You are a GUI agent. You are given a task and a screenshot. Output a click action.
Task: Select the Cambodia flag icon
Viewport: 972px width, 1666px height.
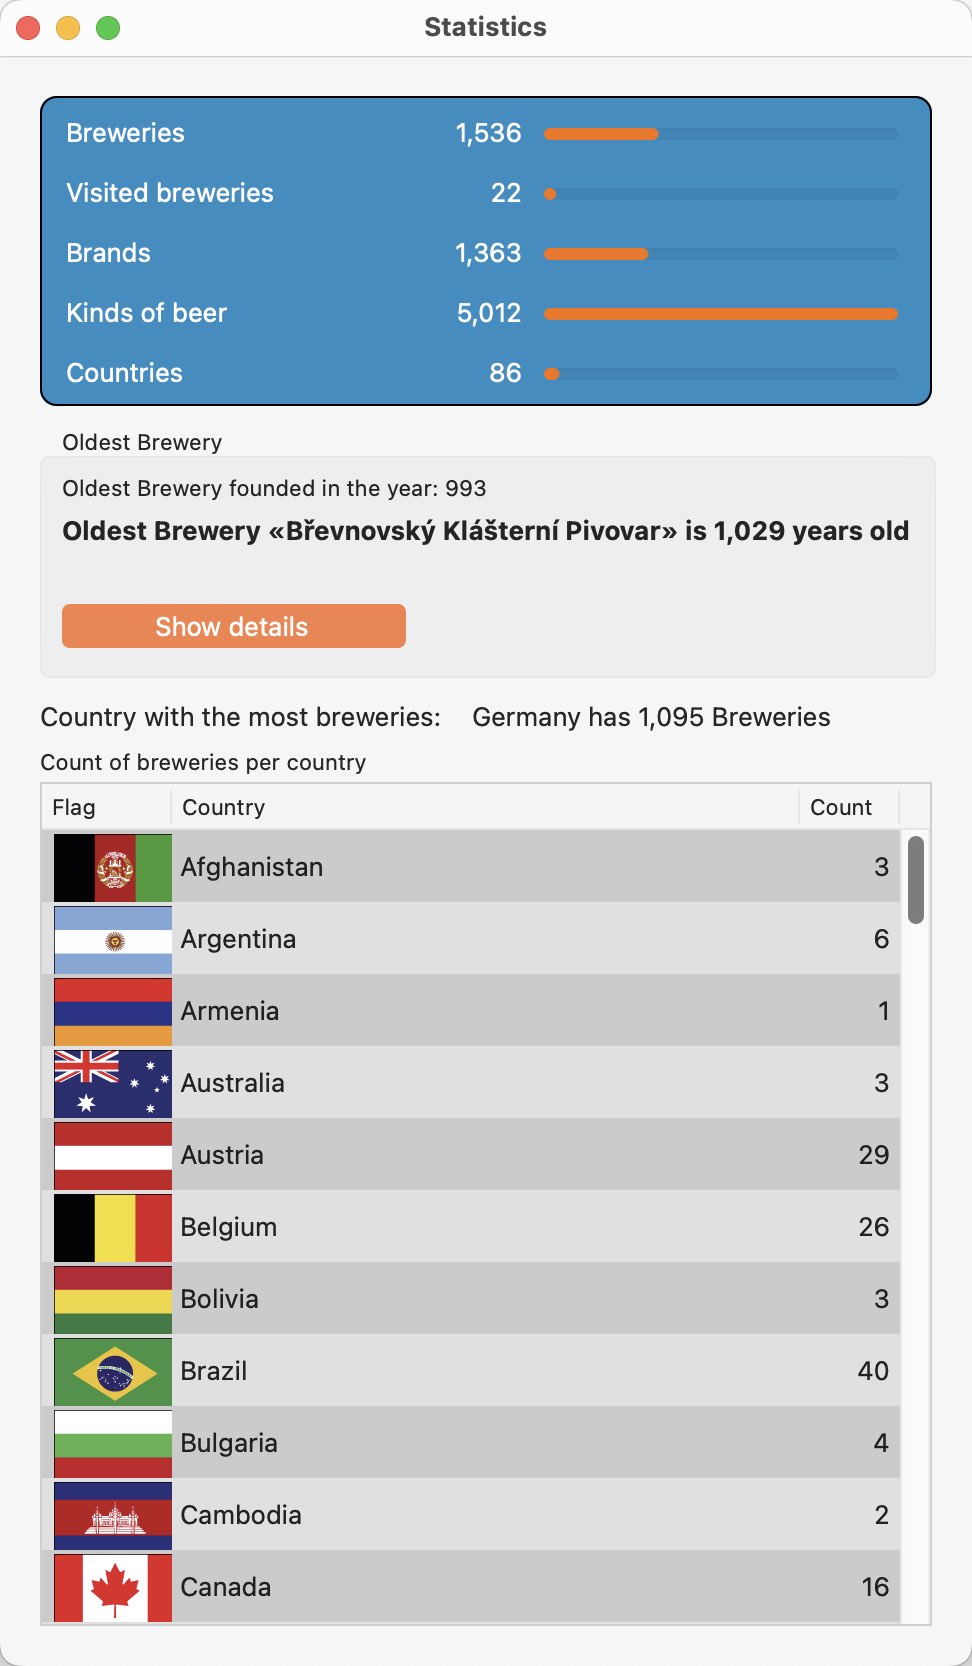coord(113,1515)
